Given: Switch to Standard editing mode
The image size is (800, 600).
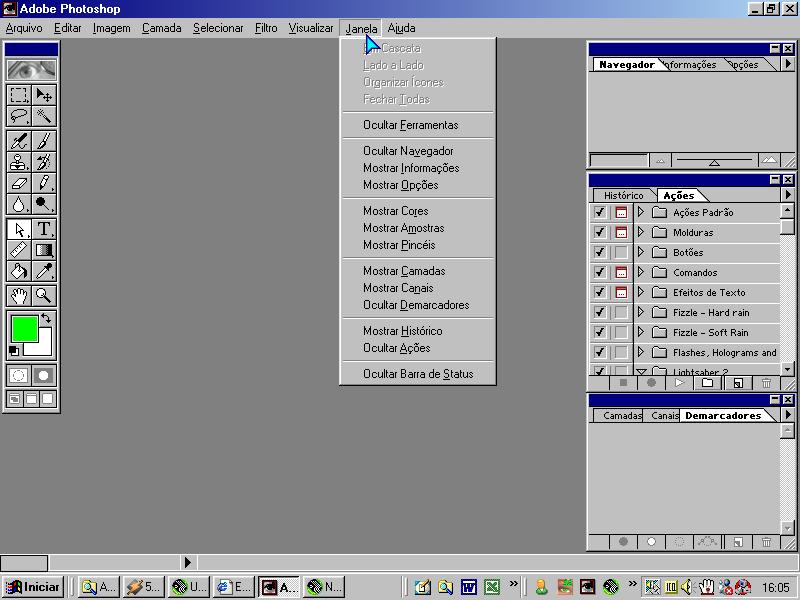Looking at the screenshot, I should [18, 376].
